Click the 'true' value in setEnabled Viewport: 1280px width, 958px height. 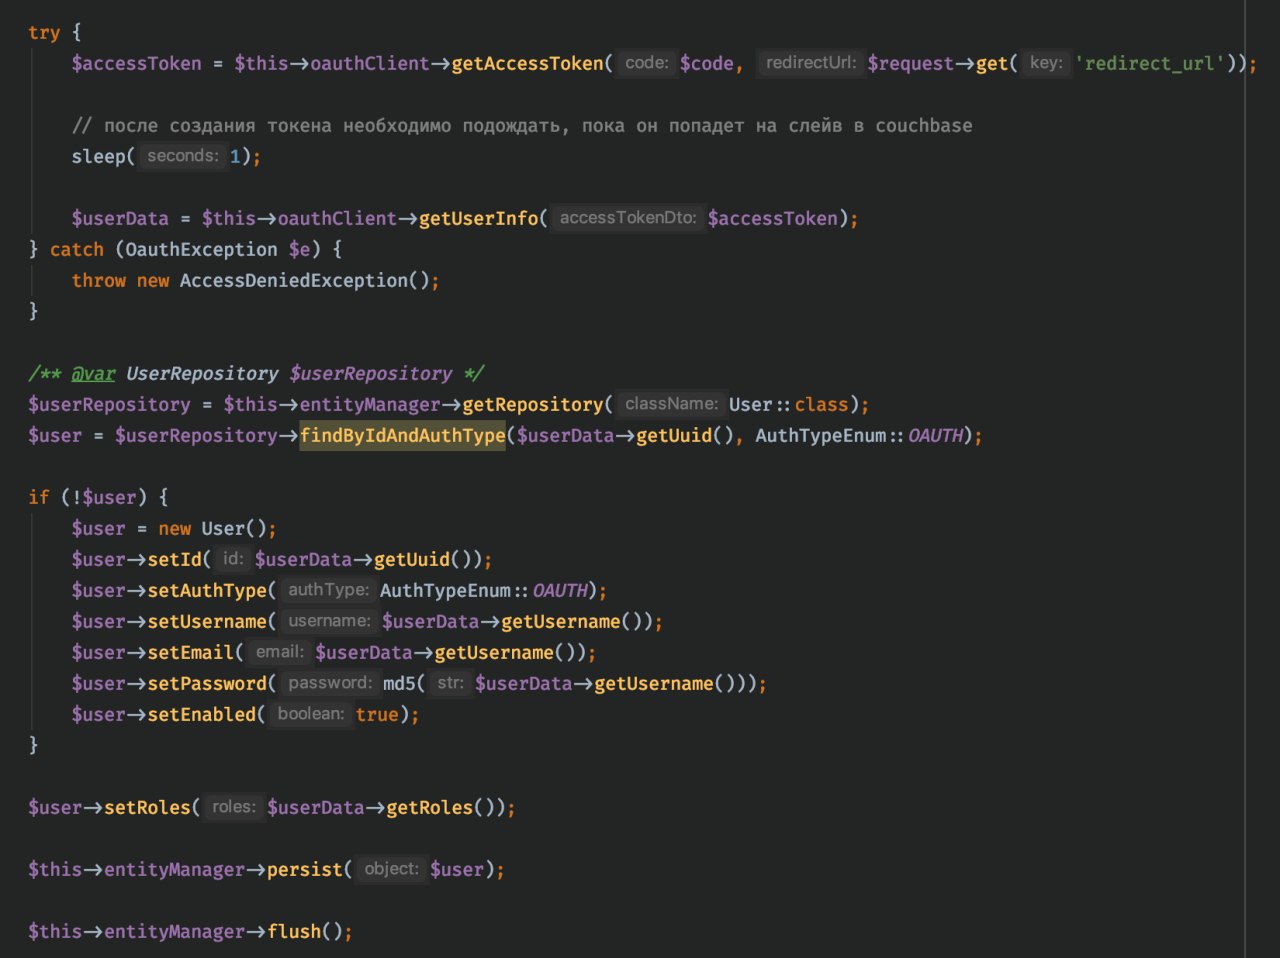(377, 714)
